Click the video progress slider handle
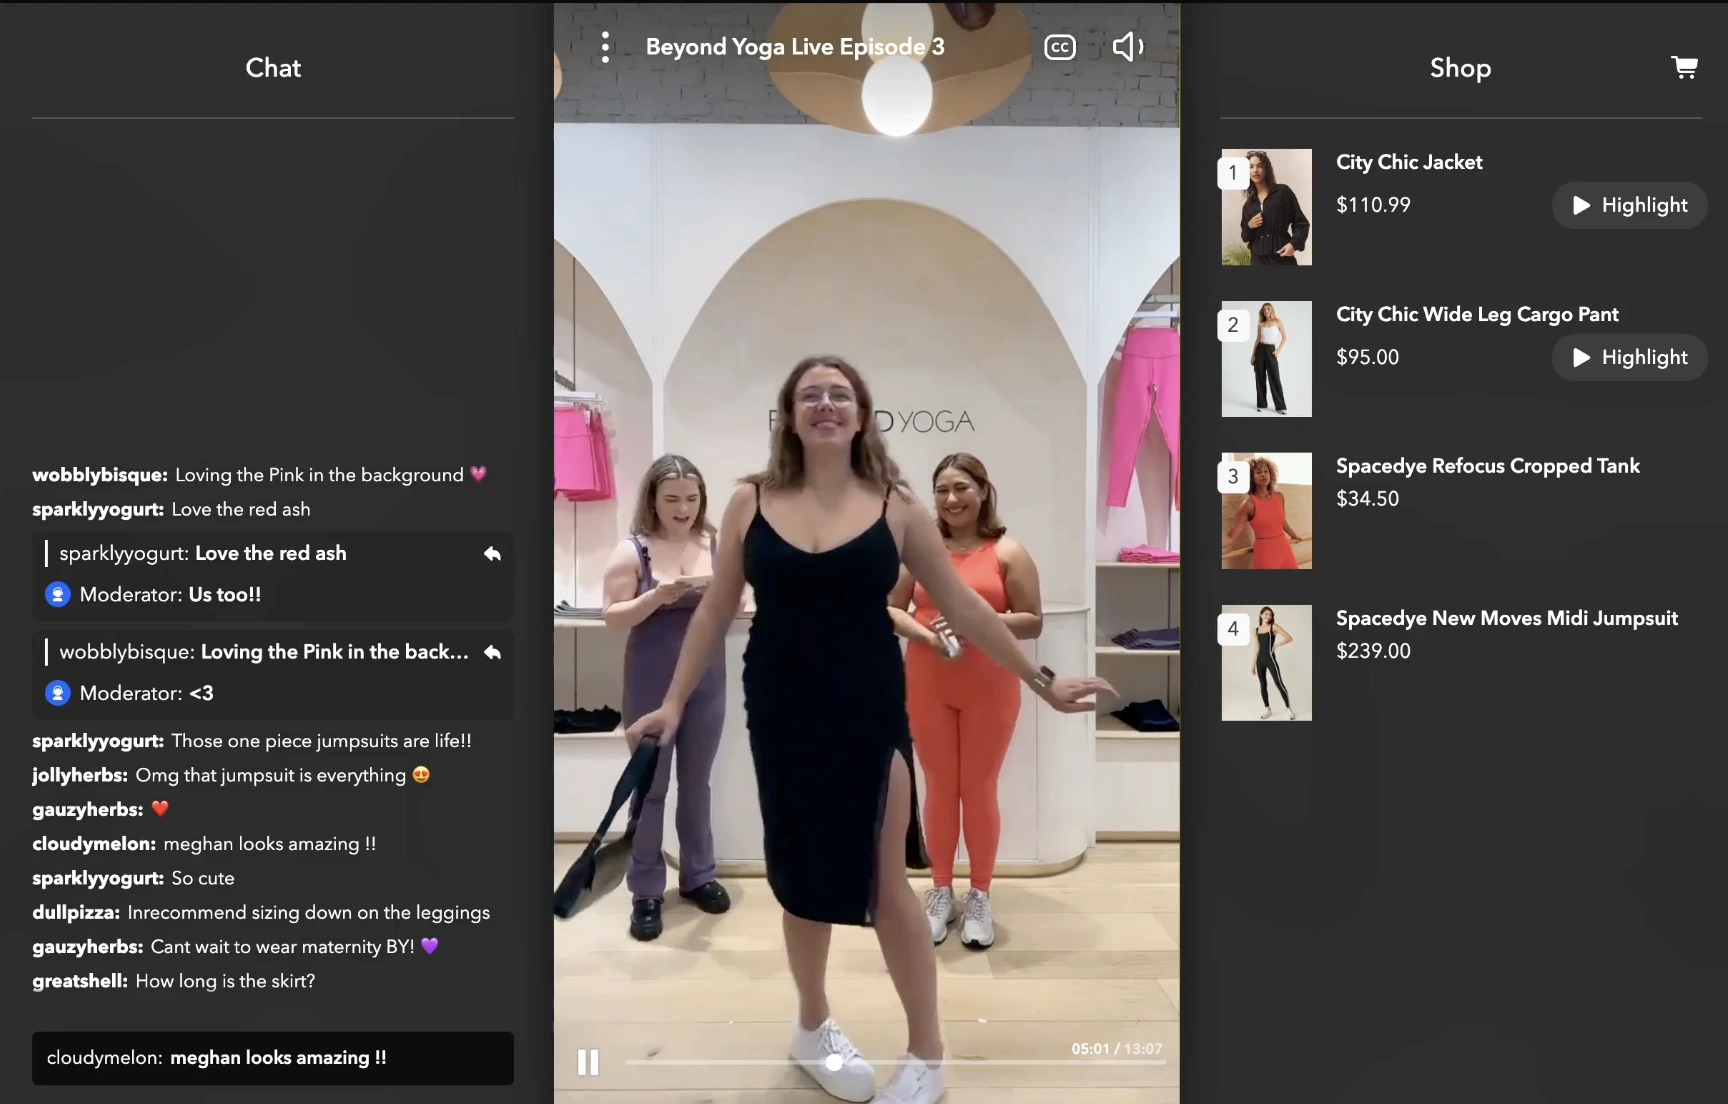Screen dimensions: 1728x1104 (834, 1062)
